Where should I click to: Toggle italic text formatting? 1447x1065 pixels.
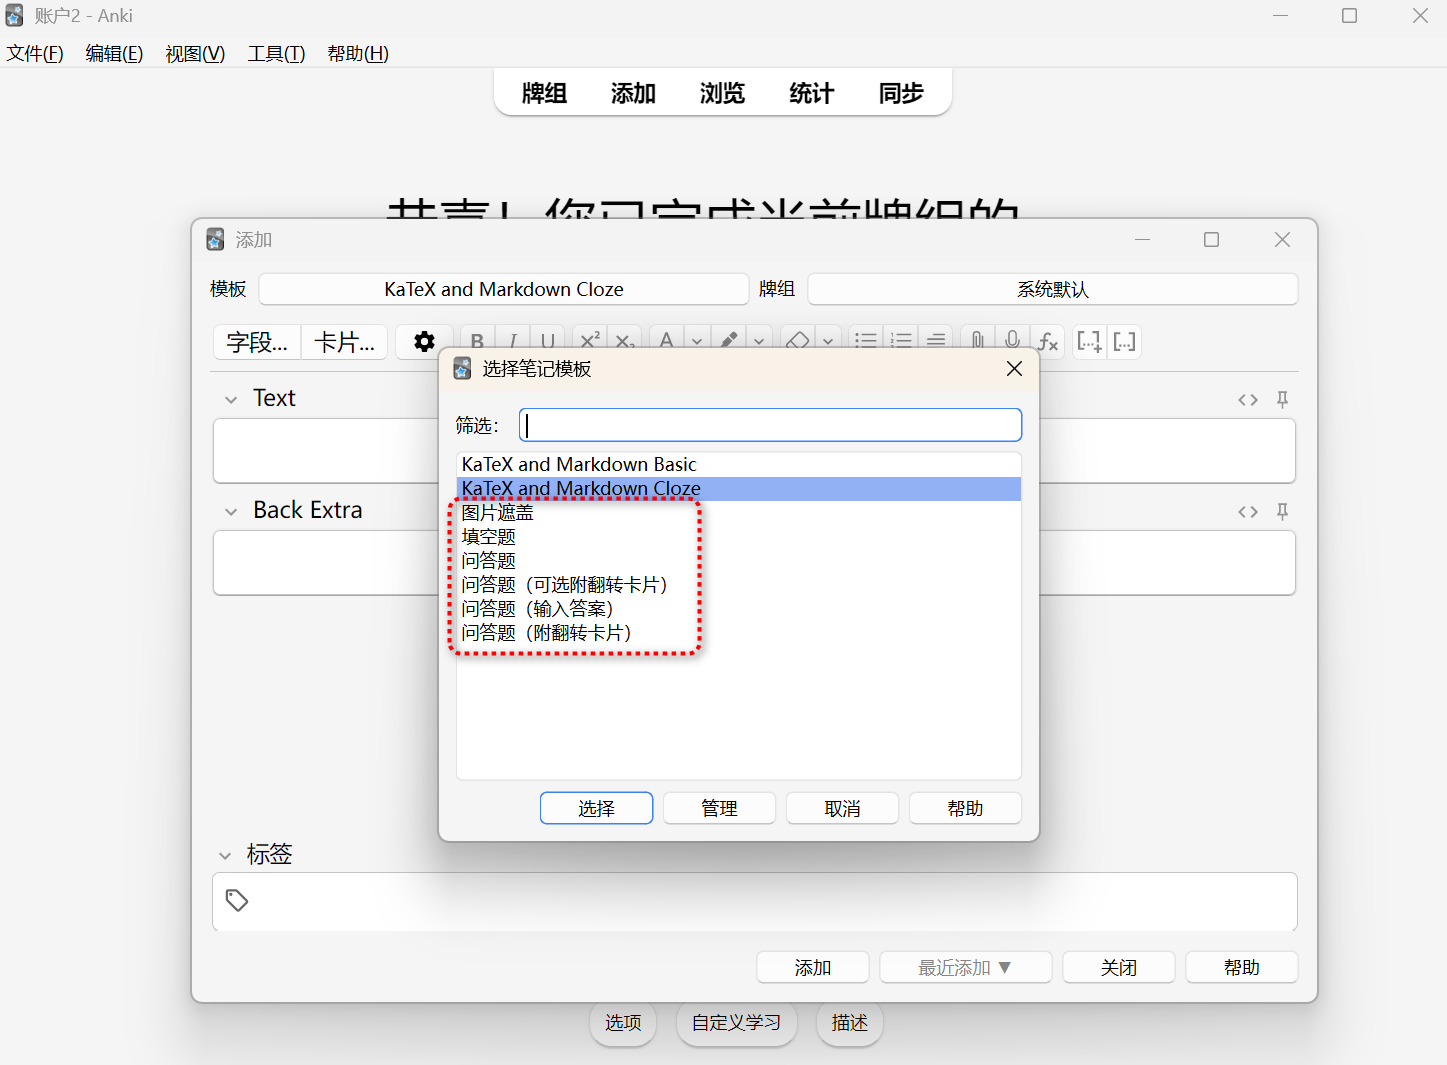[x=513, y=341]
